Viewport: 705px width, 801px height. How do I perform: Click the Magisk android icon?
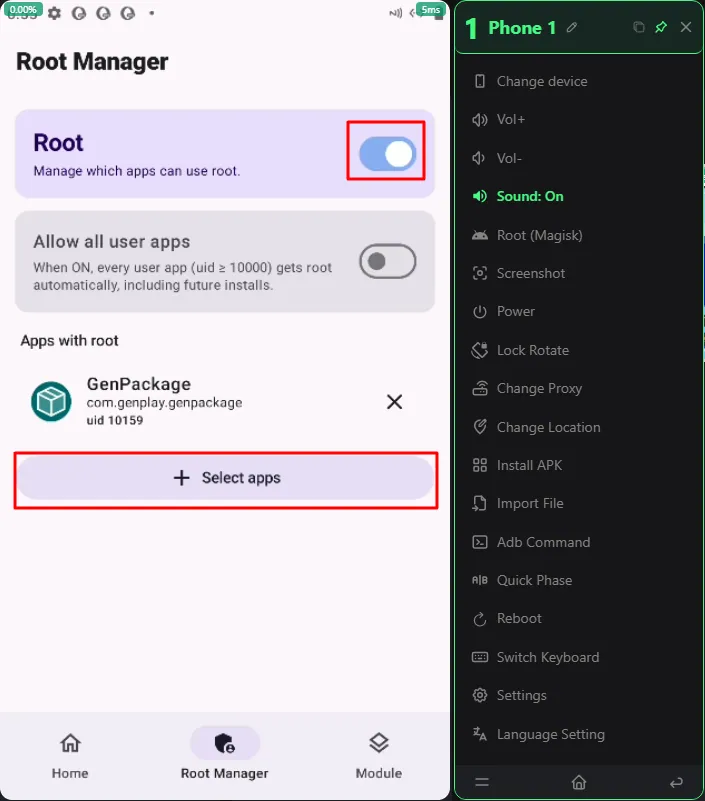(480, 235)
